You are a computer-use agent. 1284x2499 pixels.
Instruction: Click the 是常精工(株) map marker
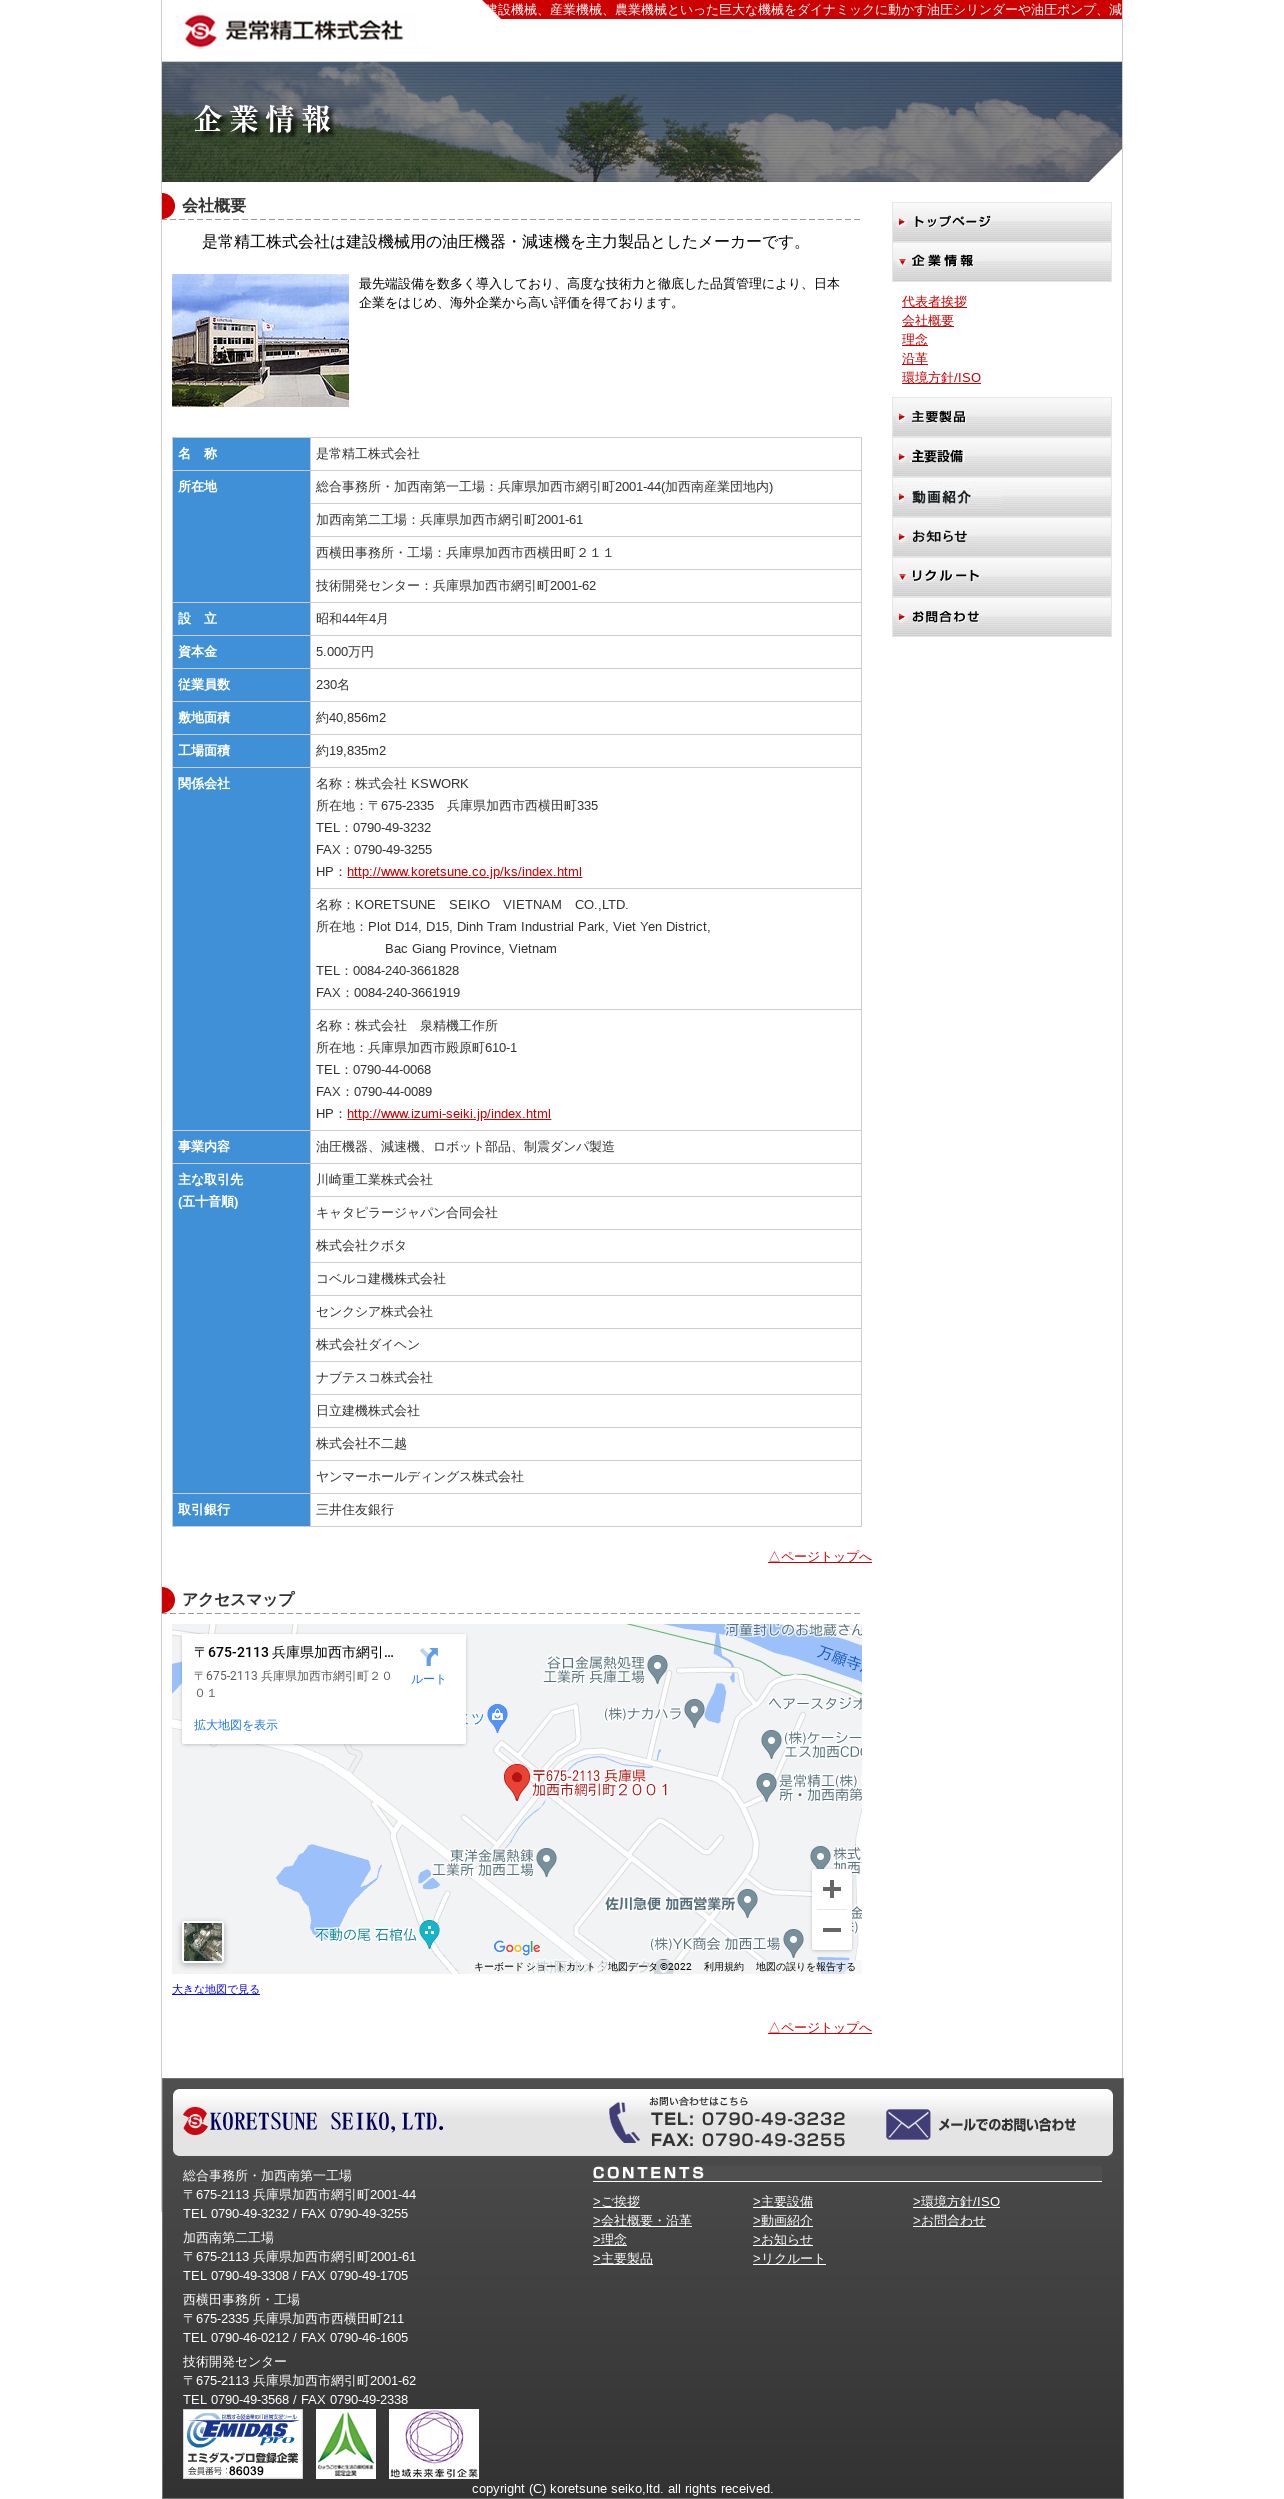[766, 1787]
